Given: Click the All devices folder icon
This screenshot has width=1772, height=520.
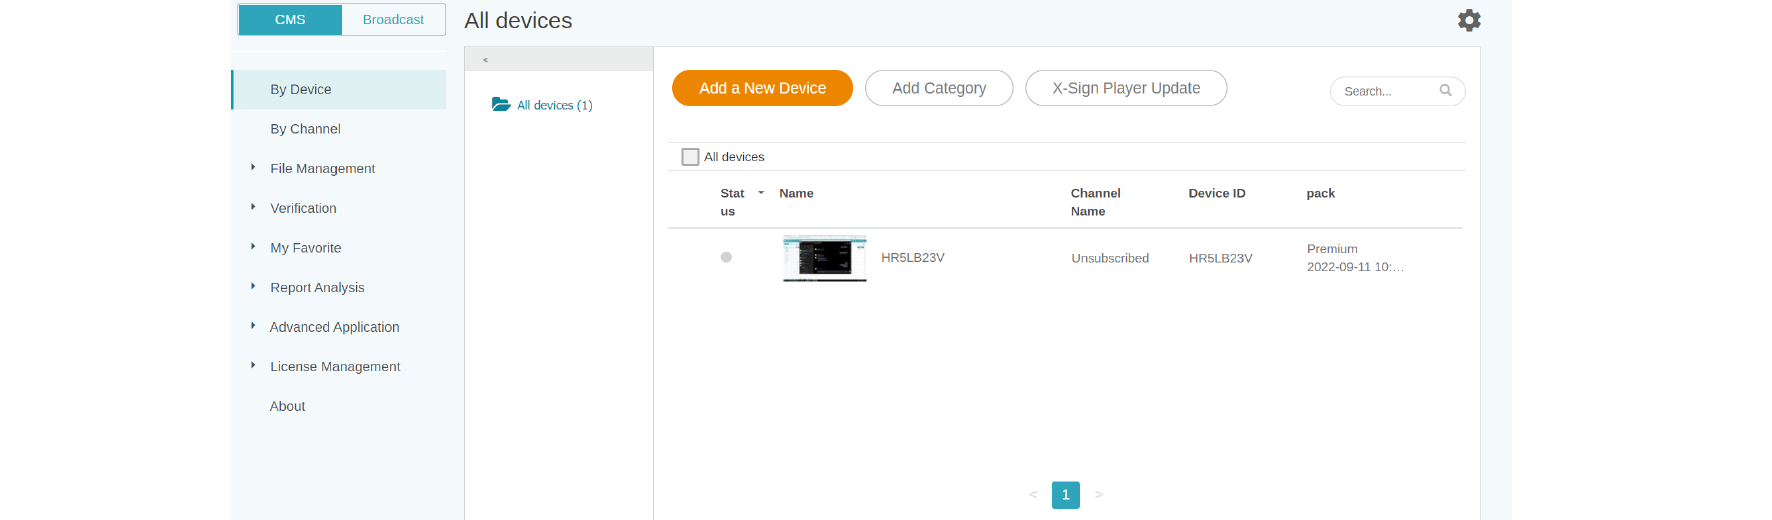Looking at the screenshot, I should 501,105.
